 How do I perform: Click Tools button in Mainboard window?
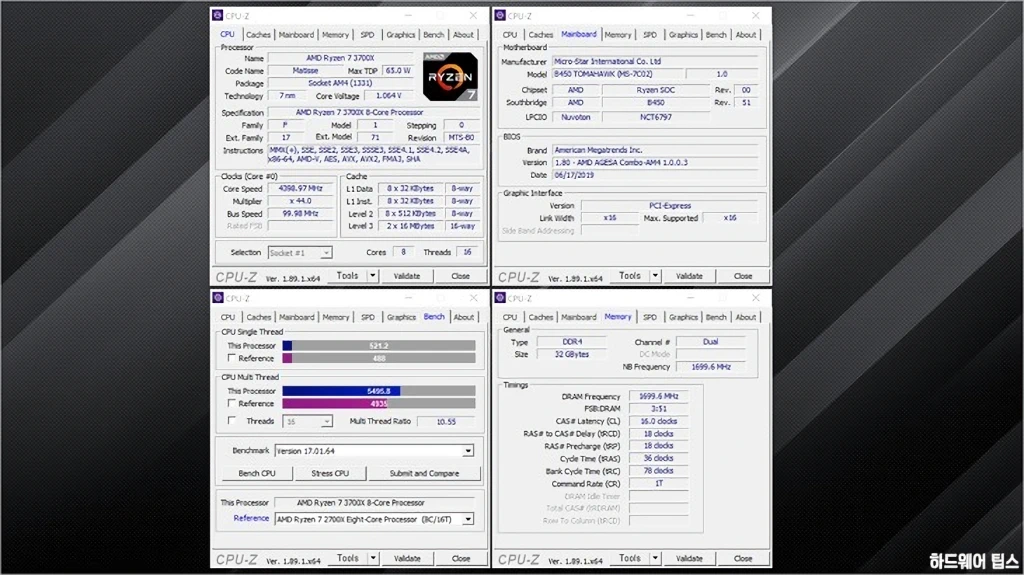(630, 276)
